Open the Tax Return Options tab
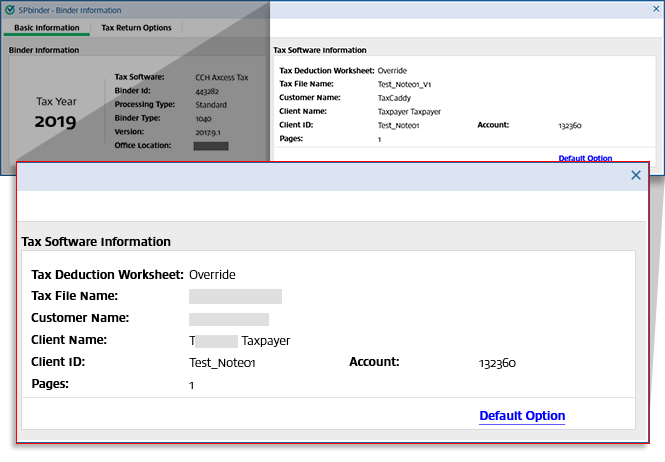 [x=137, y=28]
